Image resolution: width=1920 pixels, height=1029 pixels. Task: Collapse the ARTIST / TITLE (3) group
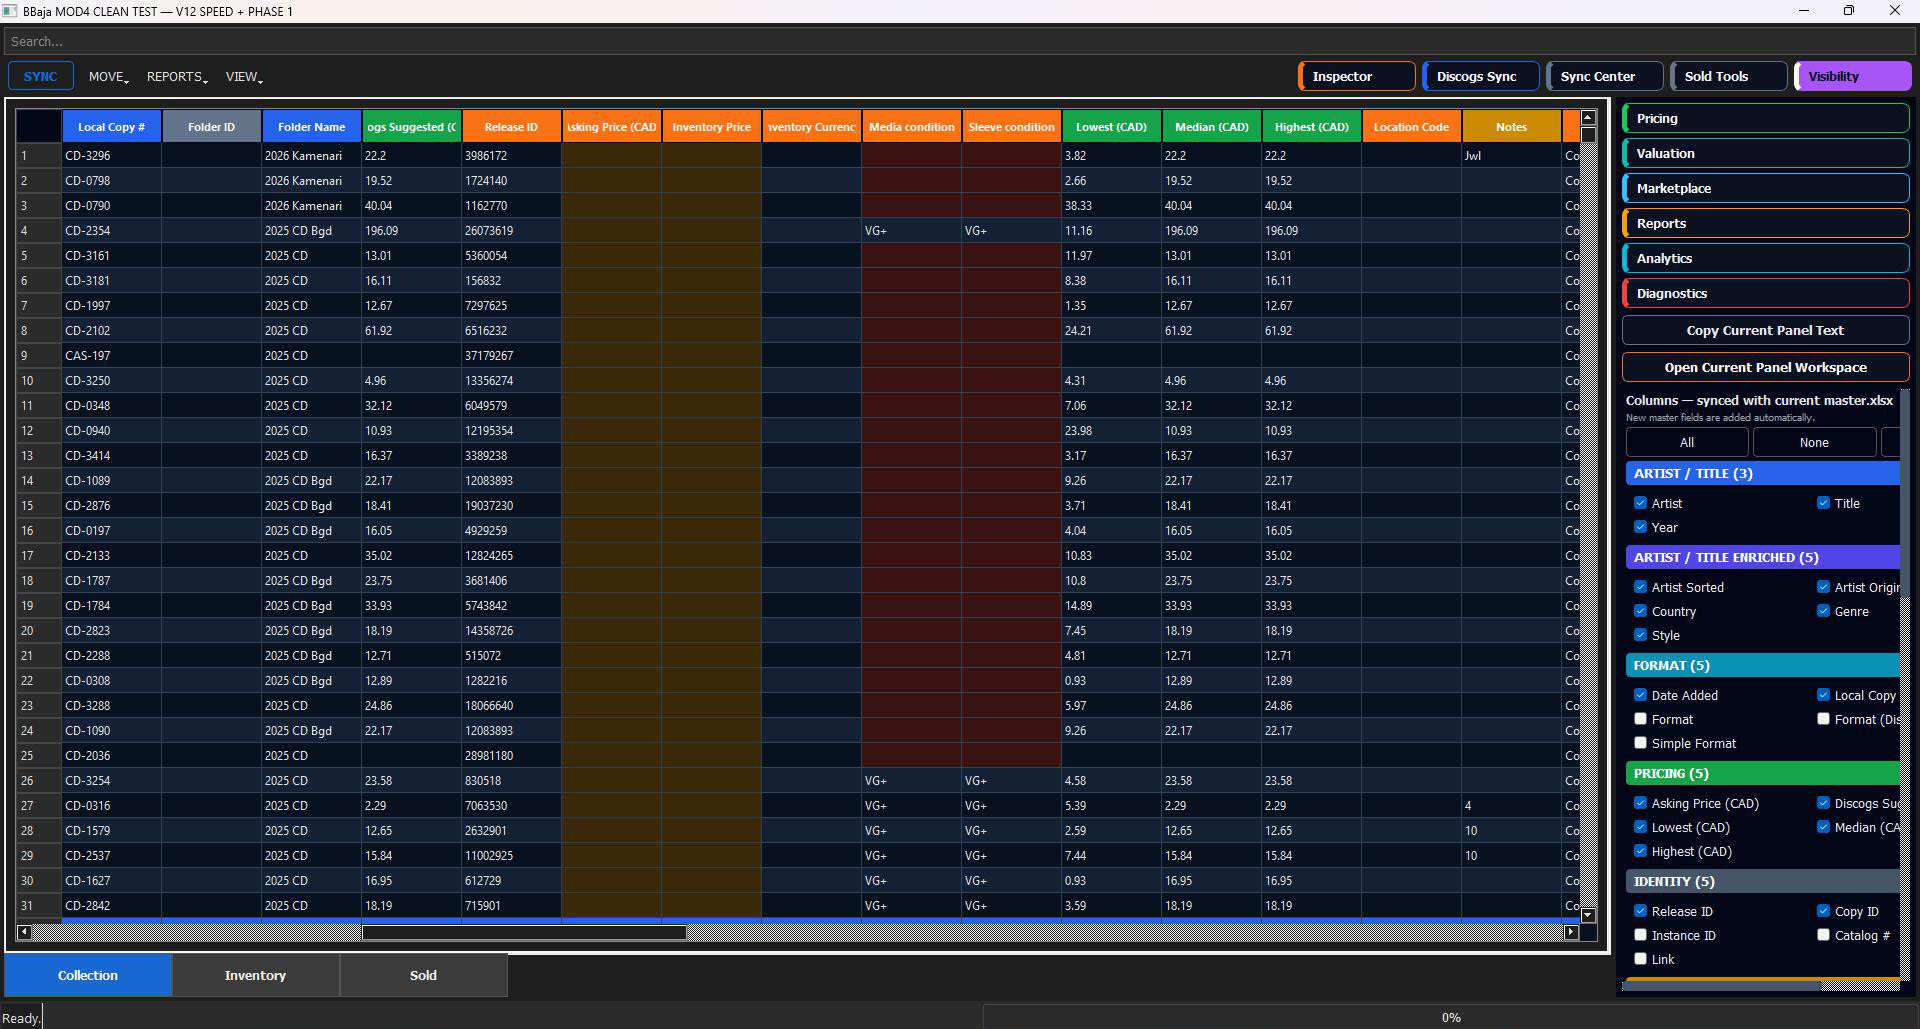tap(1762, 473)
